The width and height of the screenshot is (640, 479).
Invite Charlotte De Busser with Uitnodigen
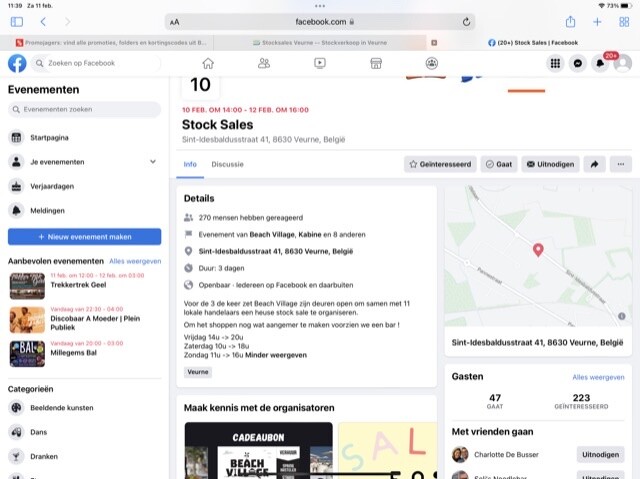(600, 455)
